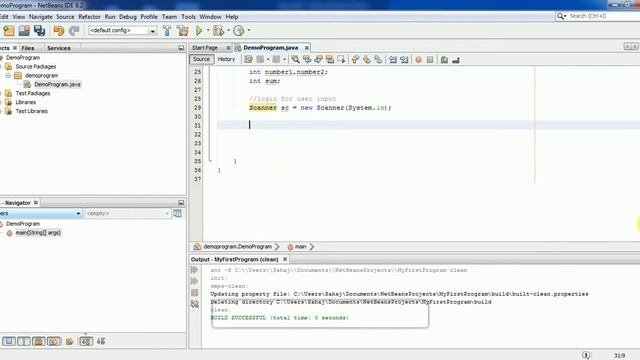The image size is (640, 360).
Task: Open the Tools menu
Action: coord(188,17)
